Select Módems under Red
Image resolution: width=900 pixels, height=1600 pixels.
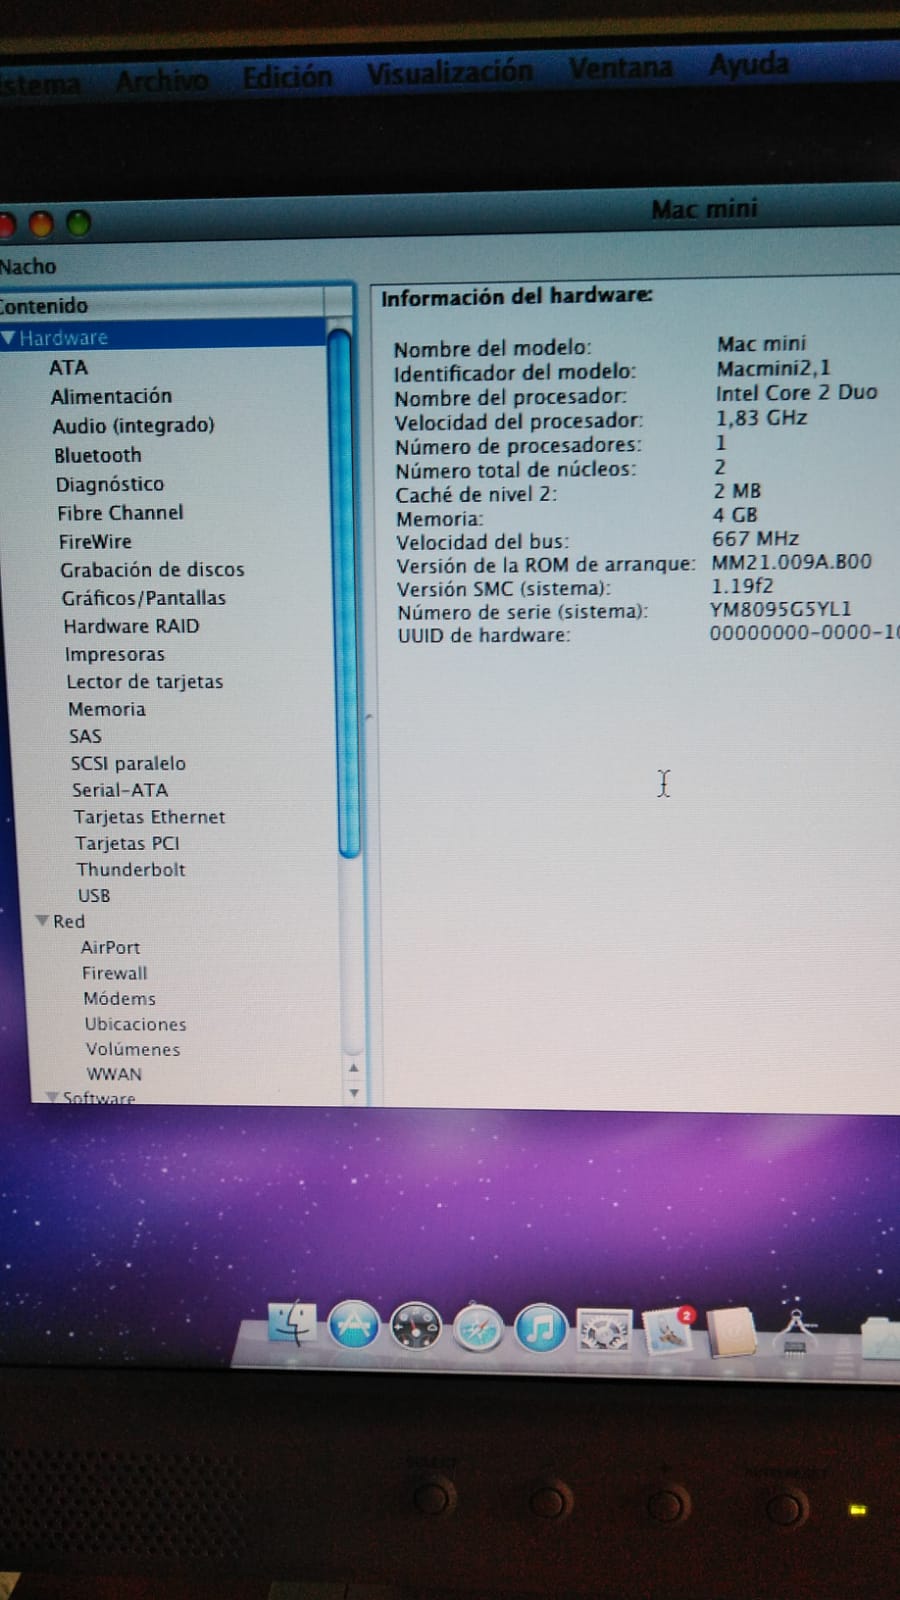pyautogui.click(x=119, y=998)
